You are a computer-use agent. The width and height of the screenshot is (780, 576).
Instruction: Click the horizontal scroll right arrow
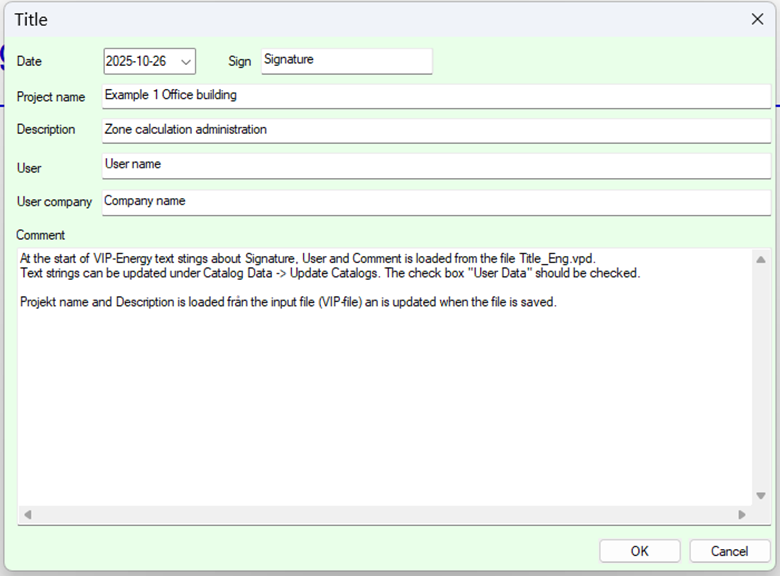742,515
